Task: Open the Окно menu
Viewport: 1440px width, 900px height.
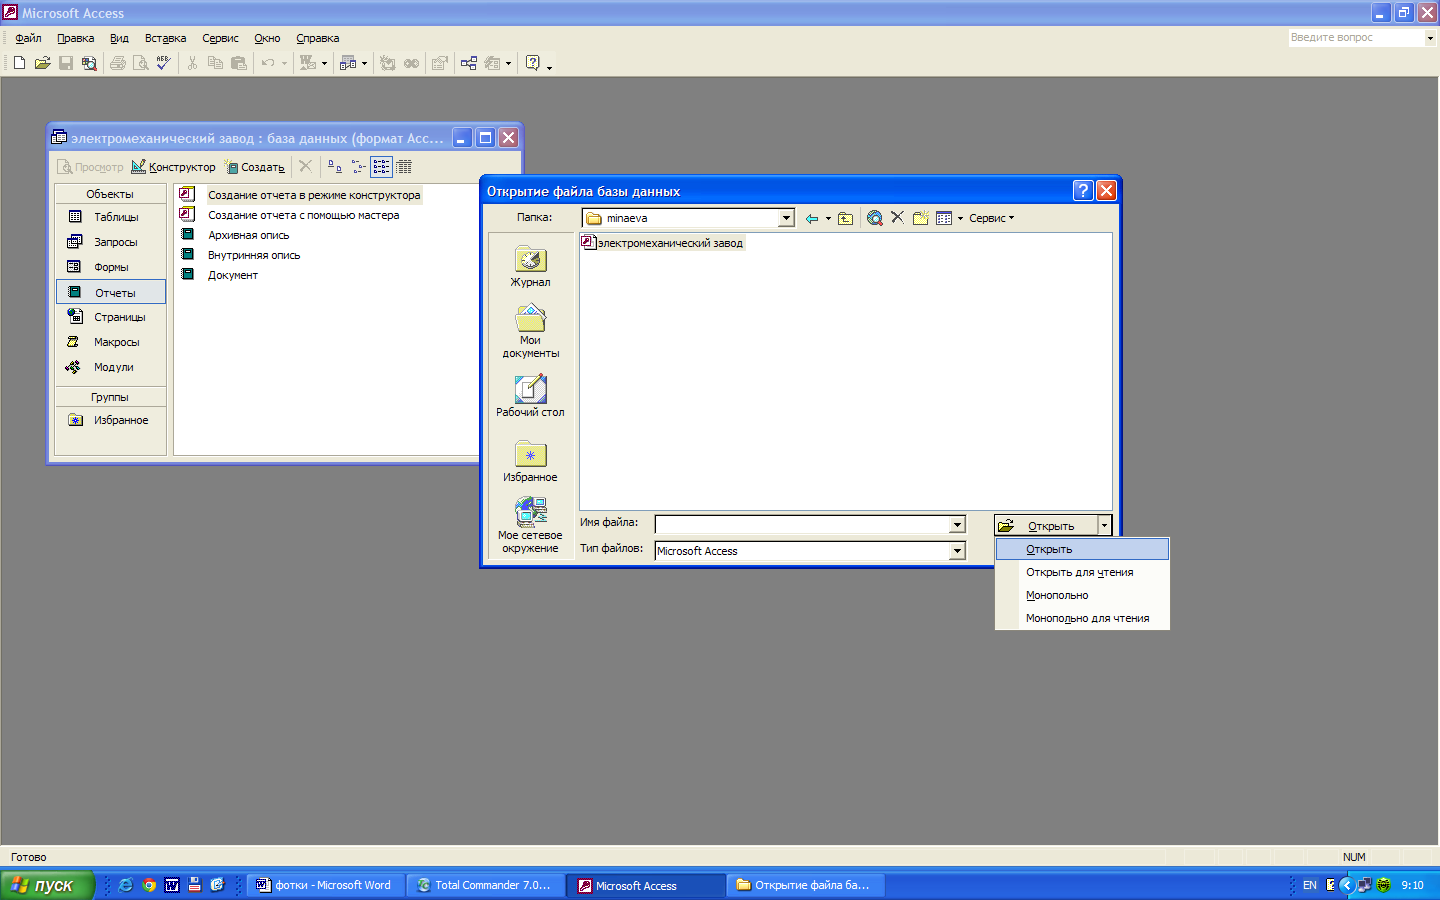Action: click(x=267, y=38)
